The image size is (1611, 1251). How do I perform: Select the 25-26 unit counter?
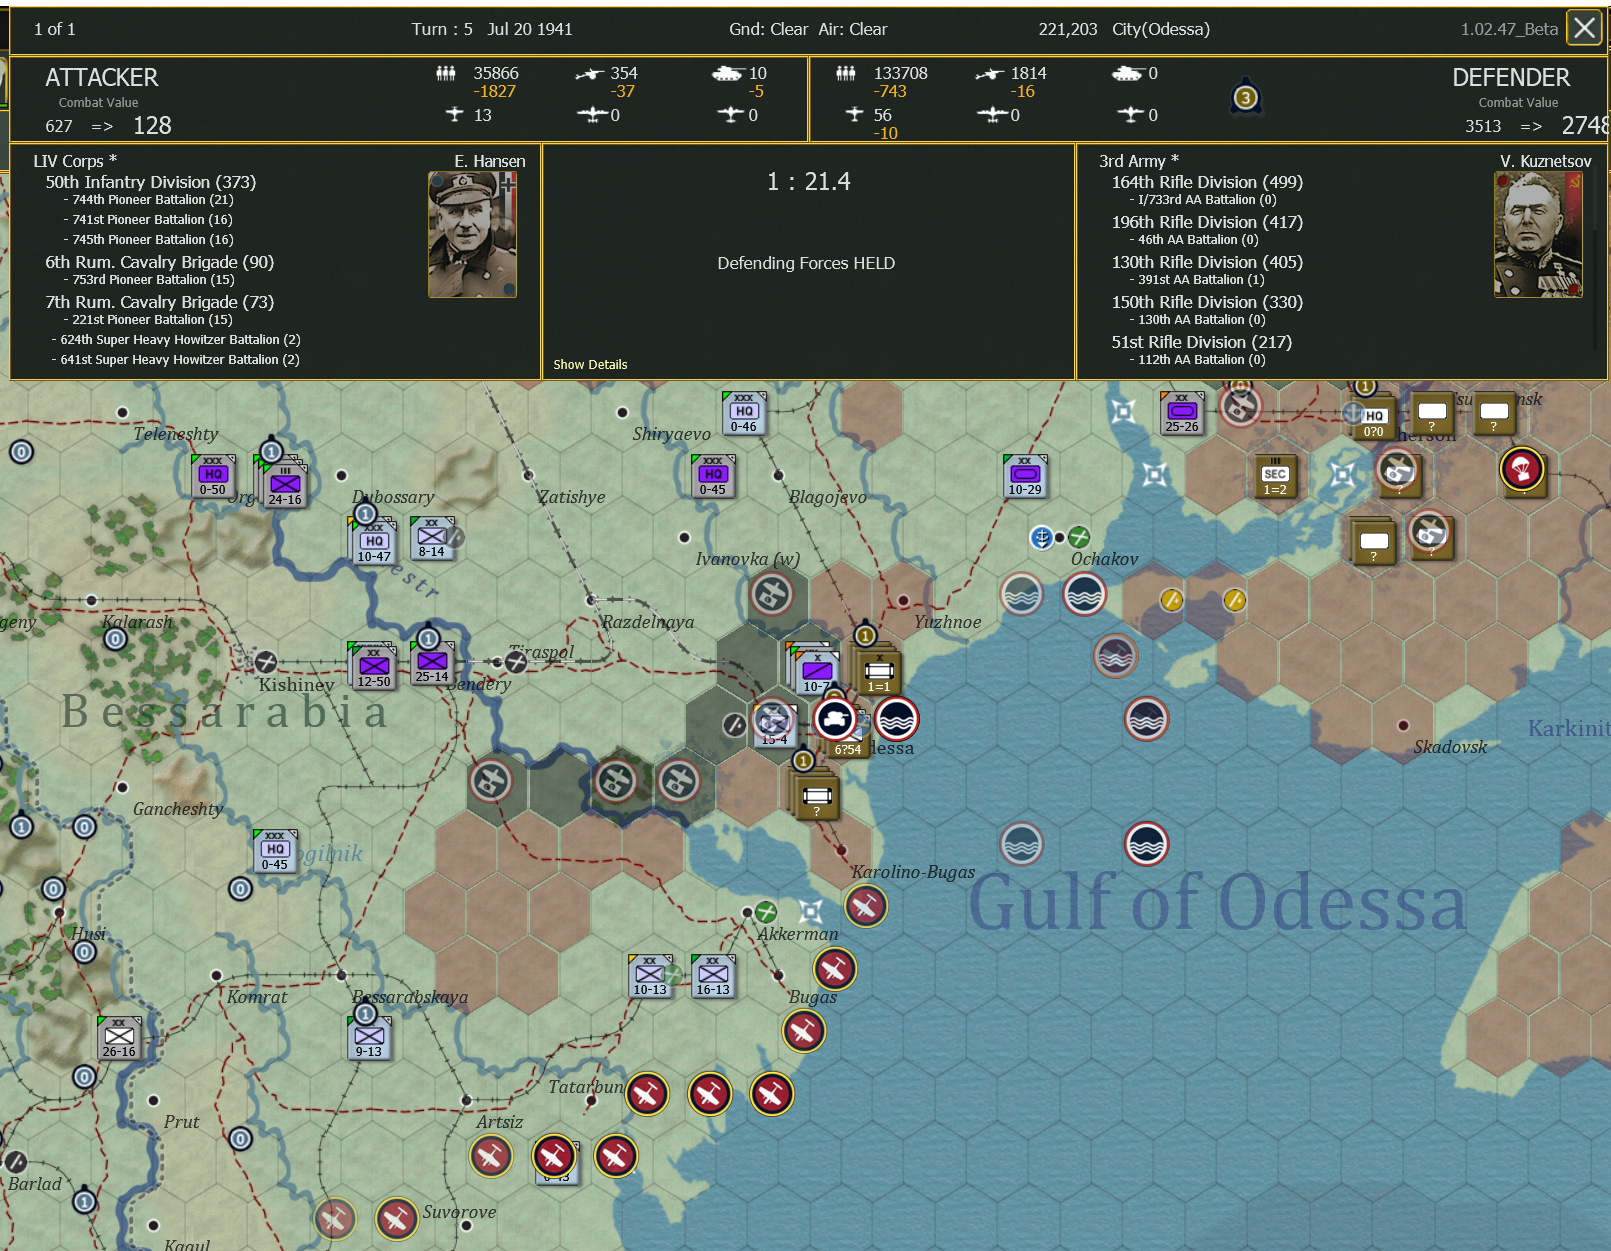[x=1182, y=412]
